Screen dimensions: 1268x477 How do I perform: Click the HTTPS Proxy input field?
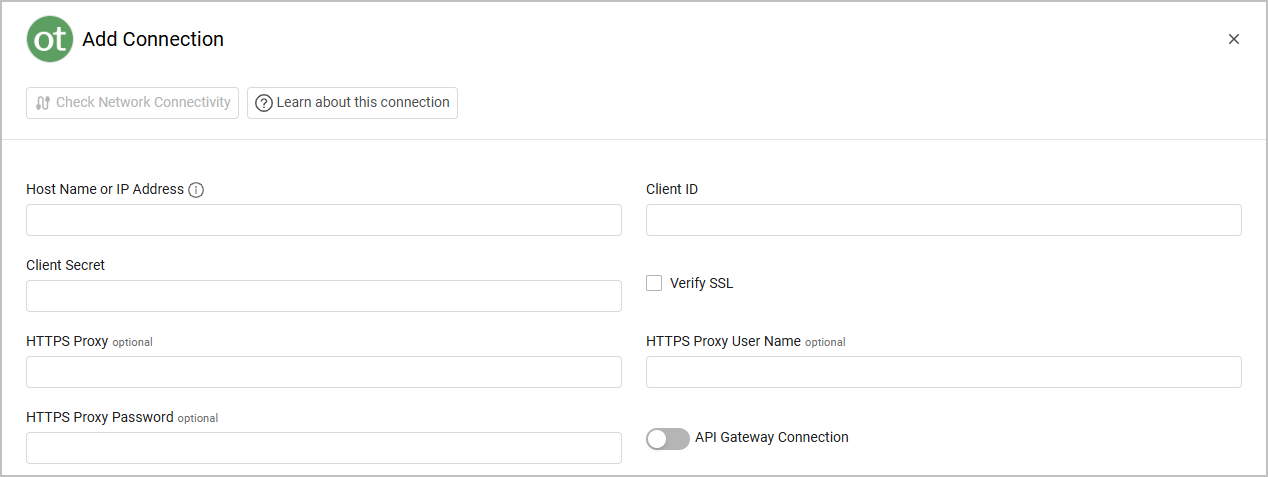click(323, 372)
